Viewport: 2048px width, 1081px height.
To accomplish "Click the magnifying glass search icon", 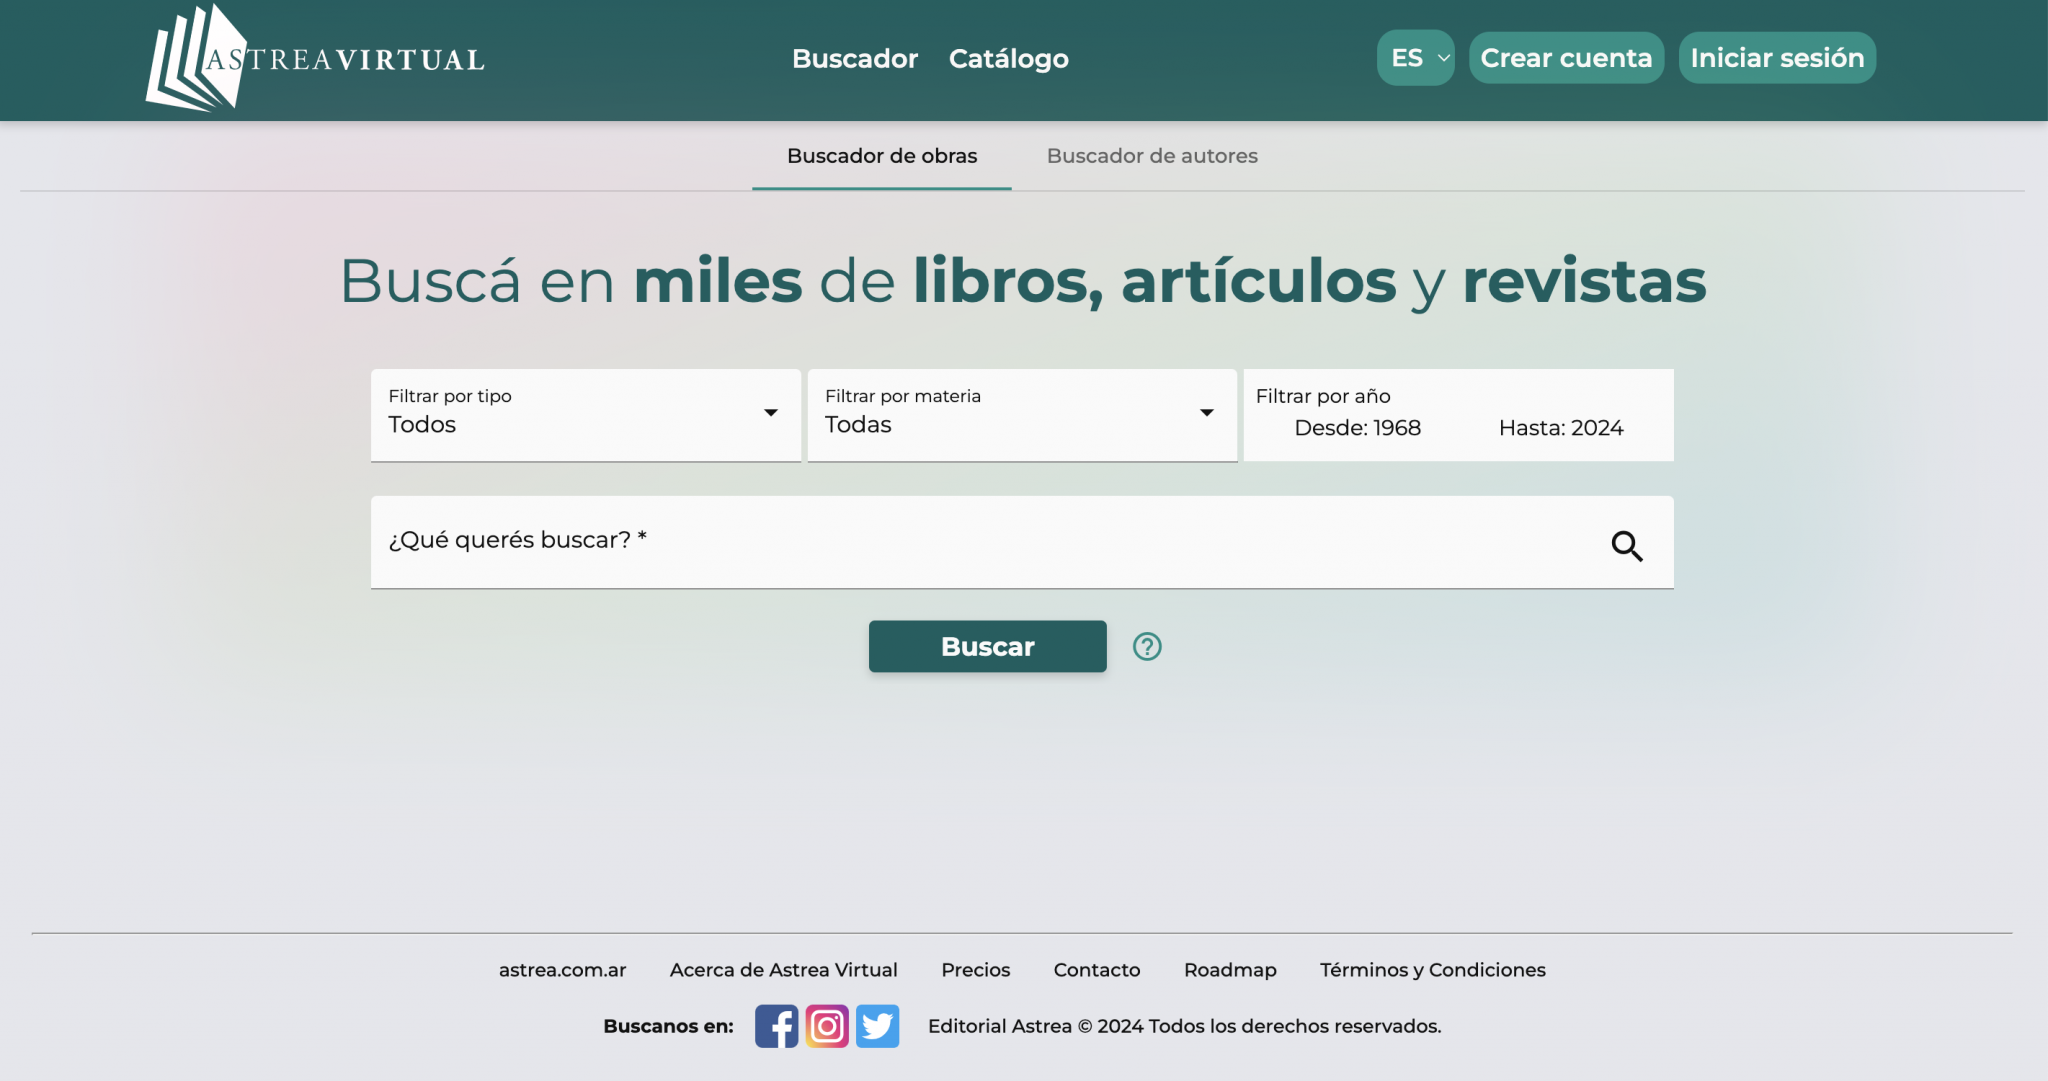I will pos(1627,546).
